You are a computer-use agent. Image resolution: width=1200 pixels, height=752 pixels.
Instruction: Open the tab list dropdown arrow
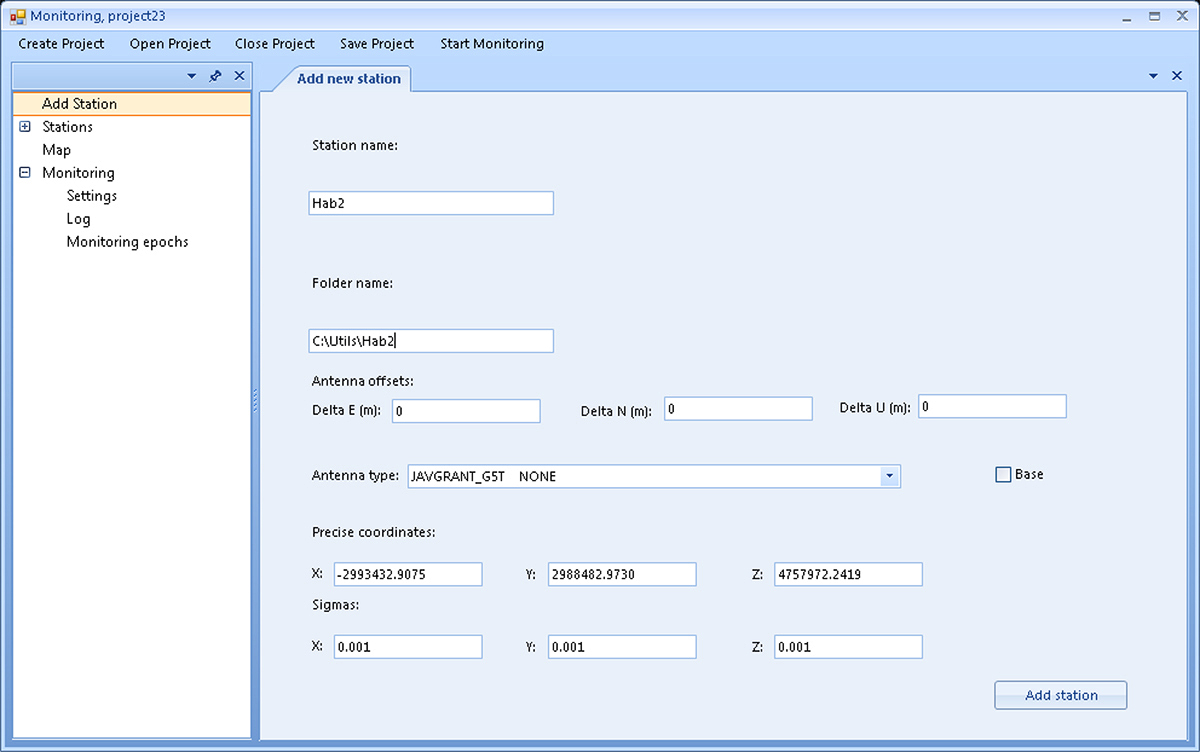(1153, 76)
